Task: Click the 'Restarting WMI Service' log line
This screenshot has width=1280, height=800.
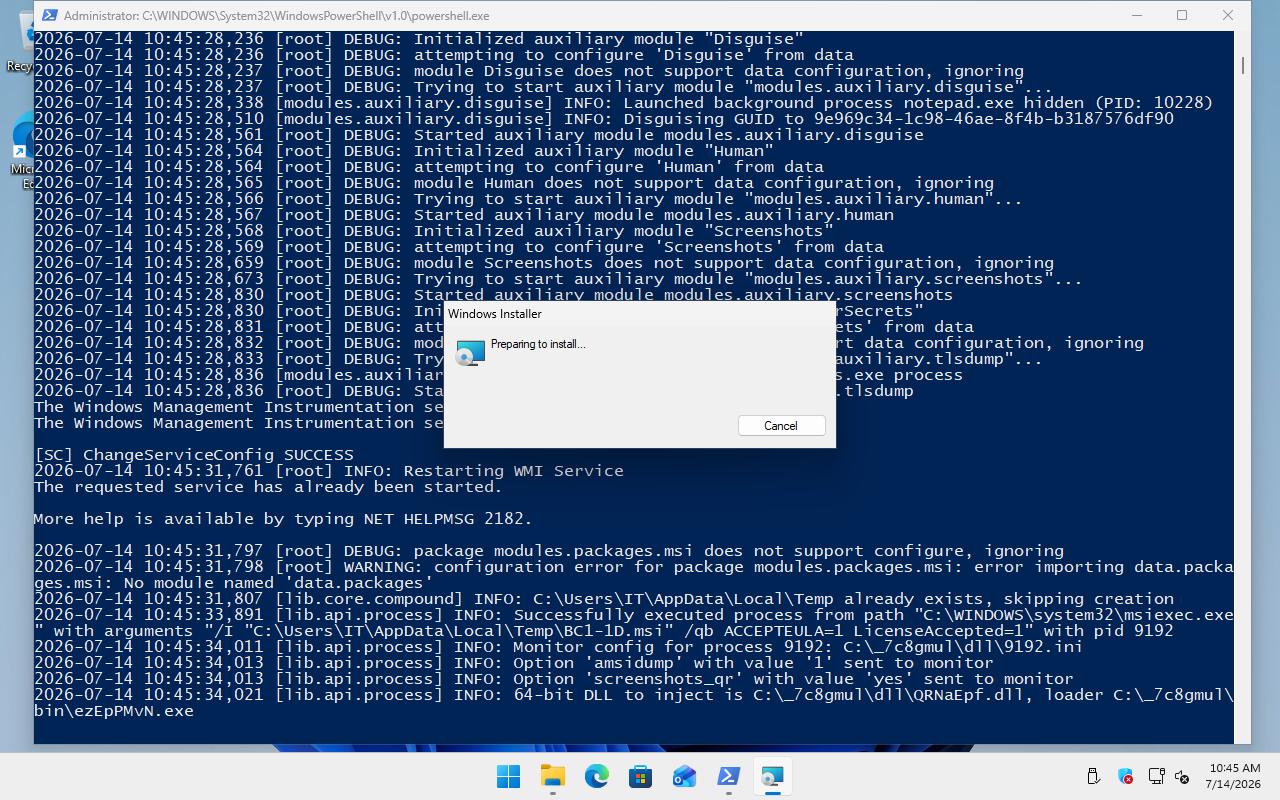Action: click(329, 471)
